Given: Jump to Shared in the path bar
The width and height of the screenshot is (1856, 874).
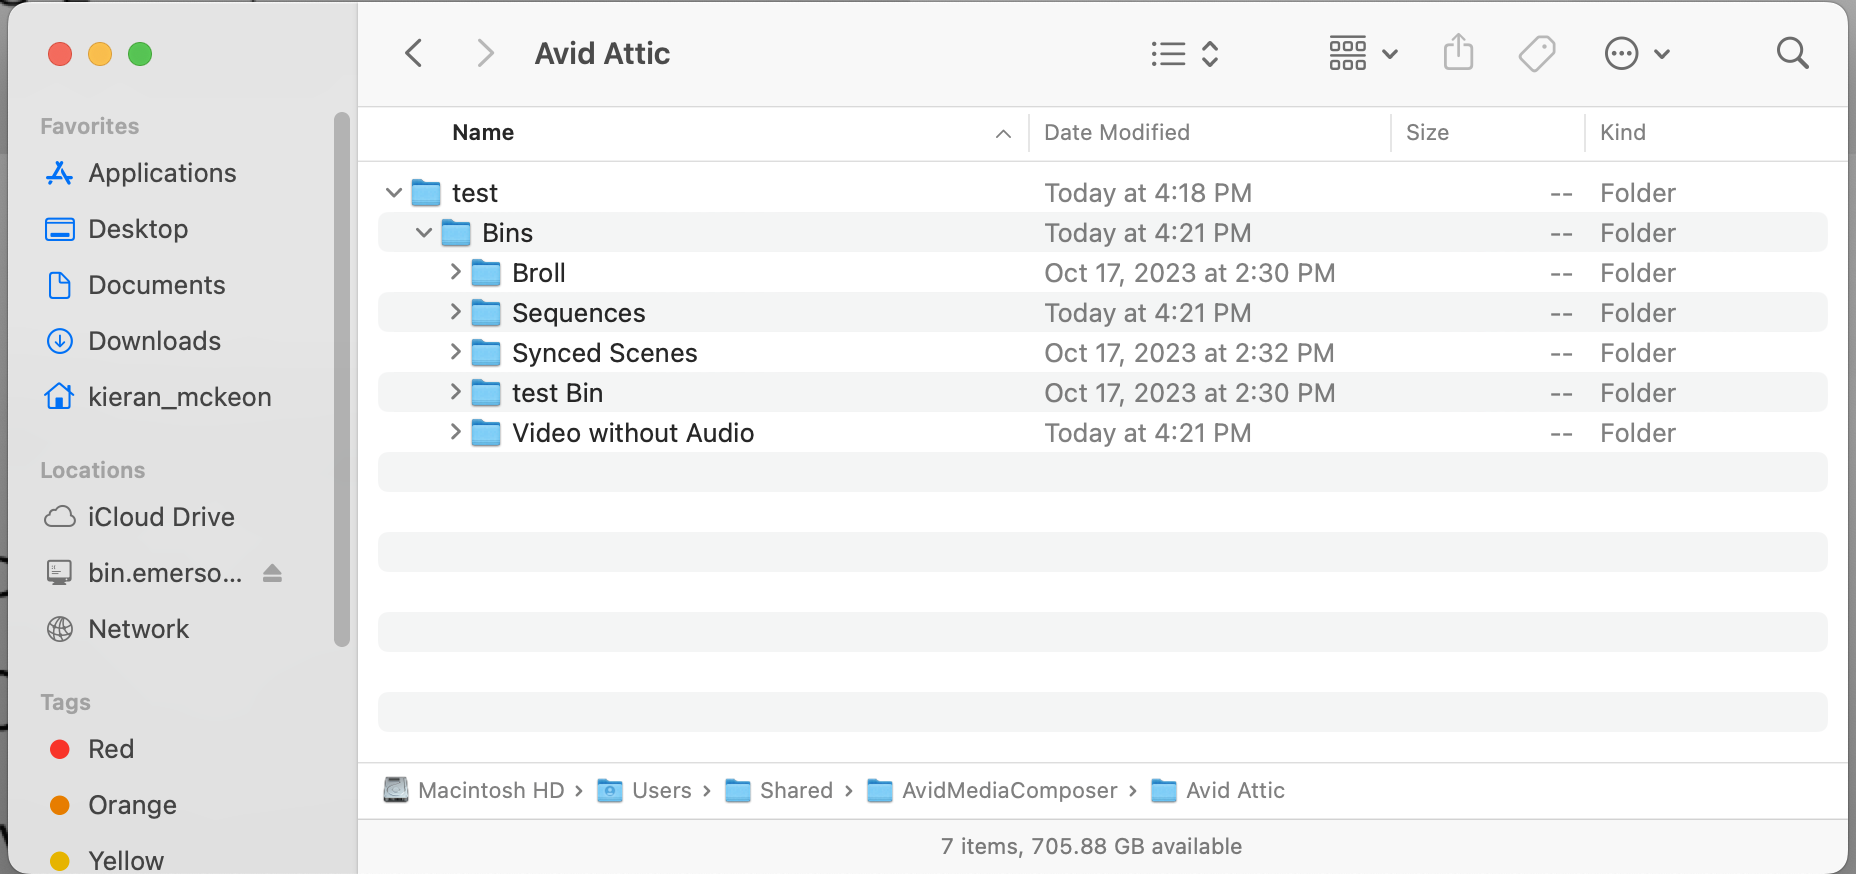Looking at the screenshot, I should click(796, 790).
